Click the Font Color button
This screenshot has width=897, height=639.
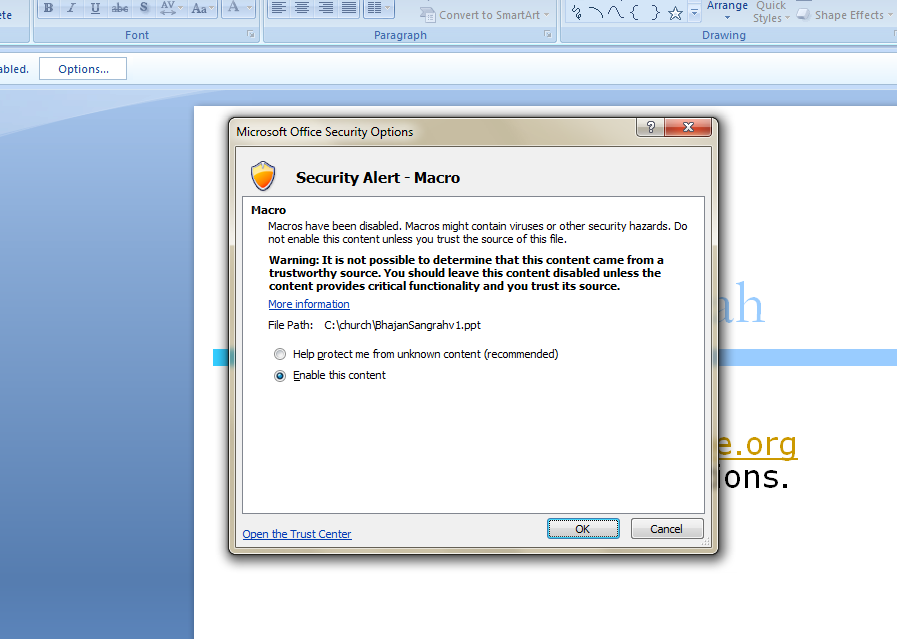pyautogui.click(x=233, y=8)
